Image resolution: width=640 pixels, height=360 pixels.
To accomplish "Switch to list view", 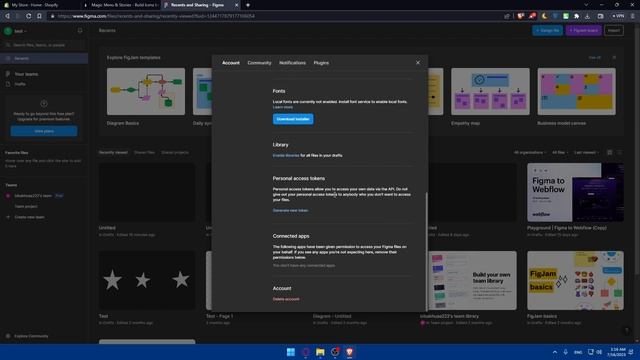I will coord(620,153).
